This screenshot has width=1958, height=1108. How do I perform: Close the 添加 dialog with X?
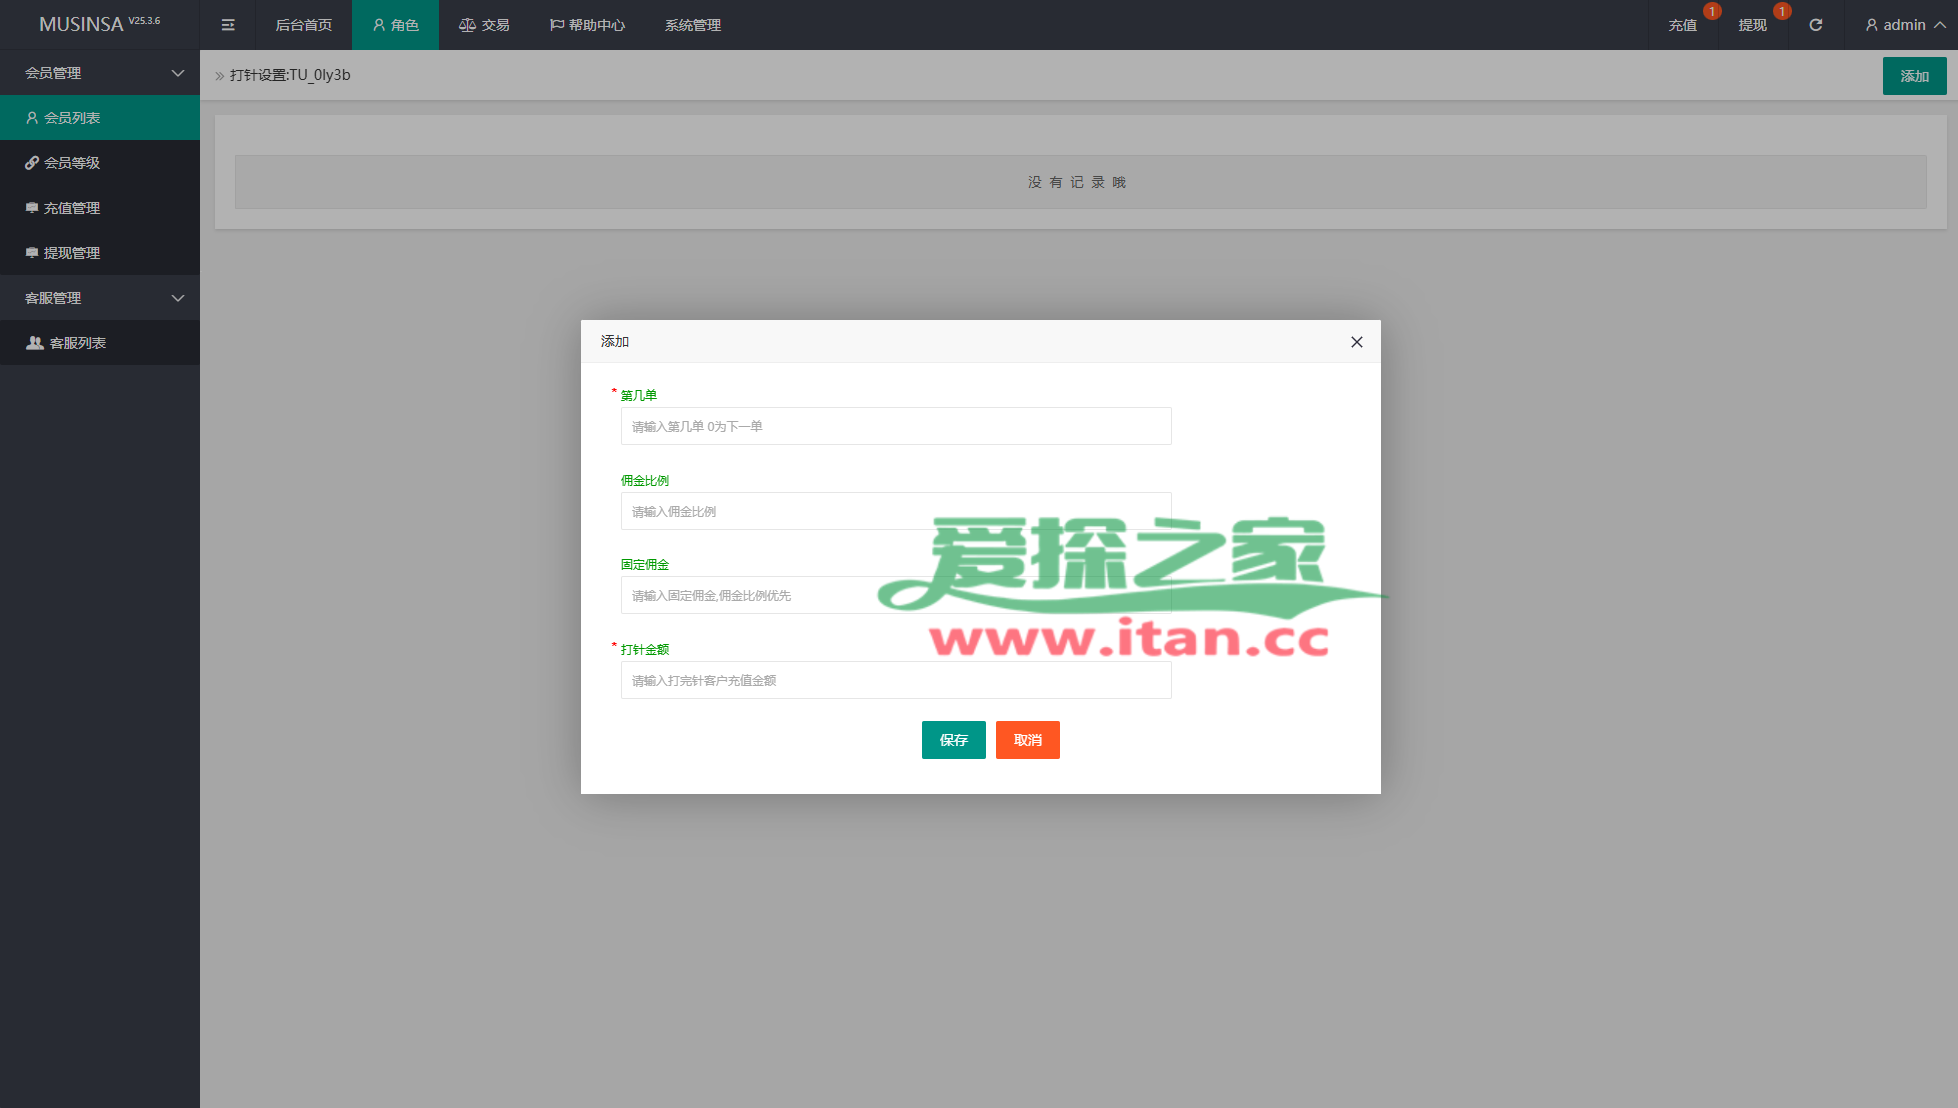1356,342
